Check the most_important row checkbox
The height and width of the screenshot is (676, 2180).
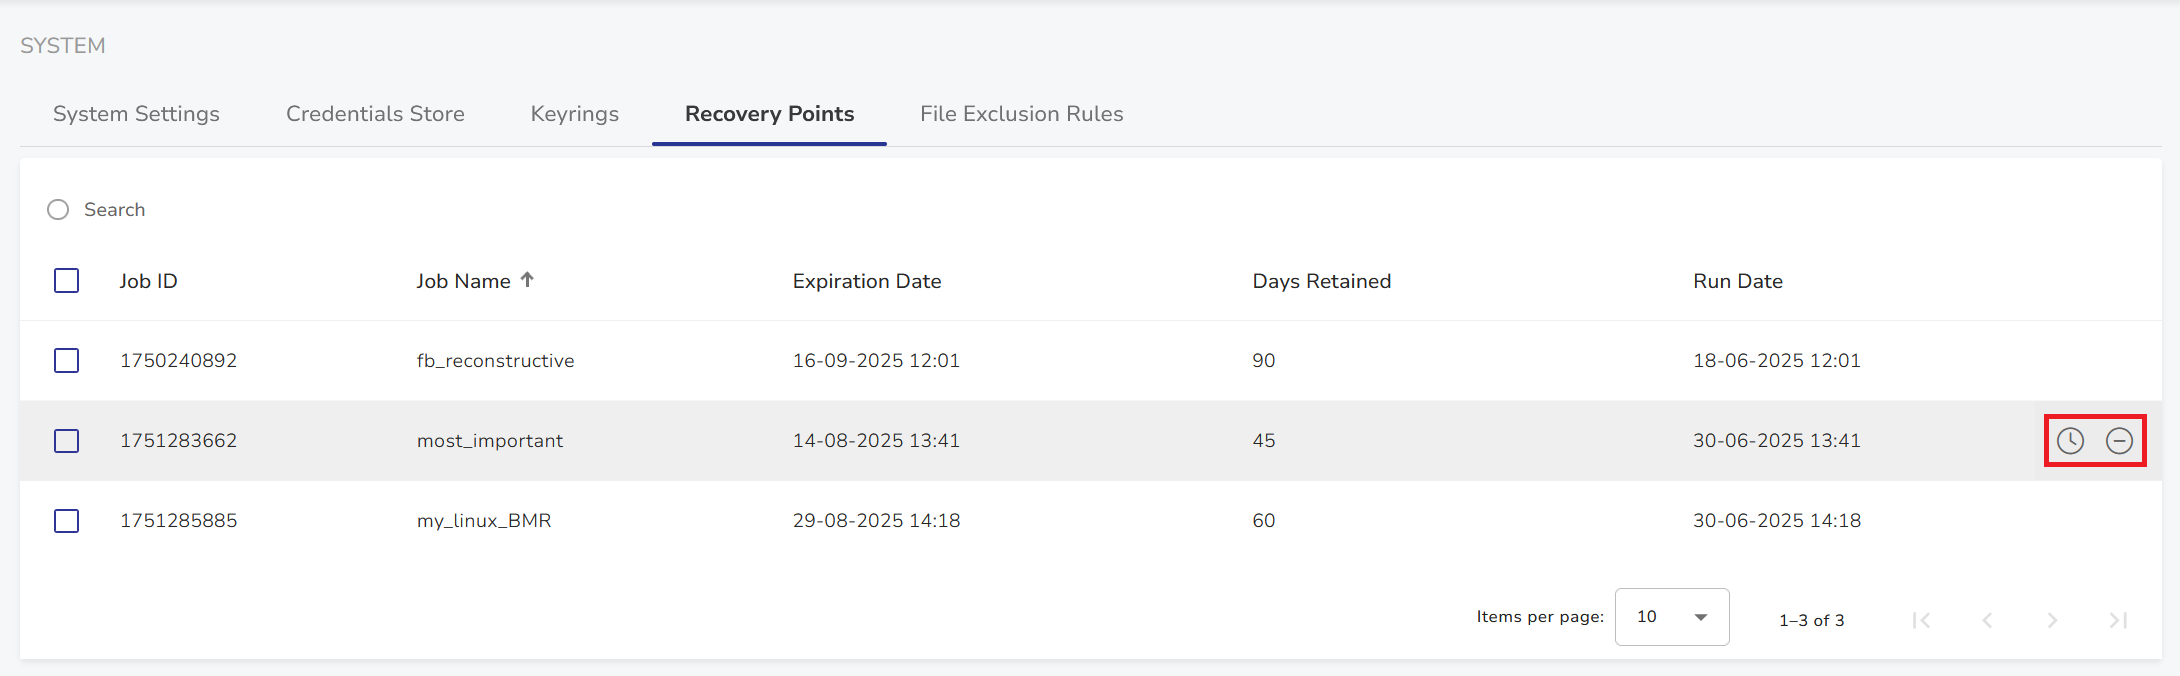coord(67,441)
